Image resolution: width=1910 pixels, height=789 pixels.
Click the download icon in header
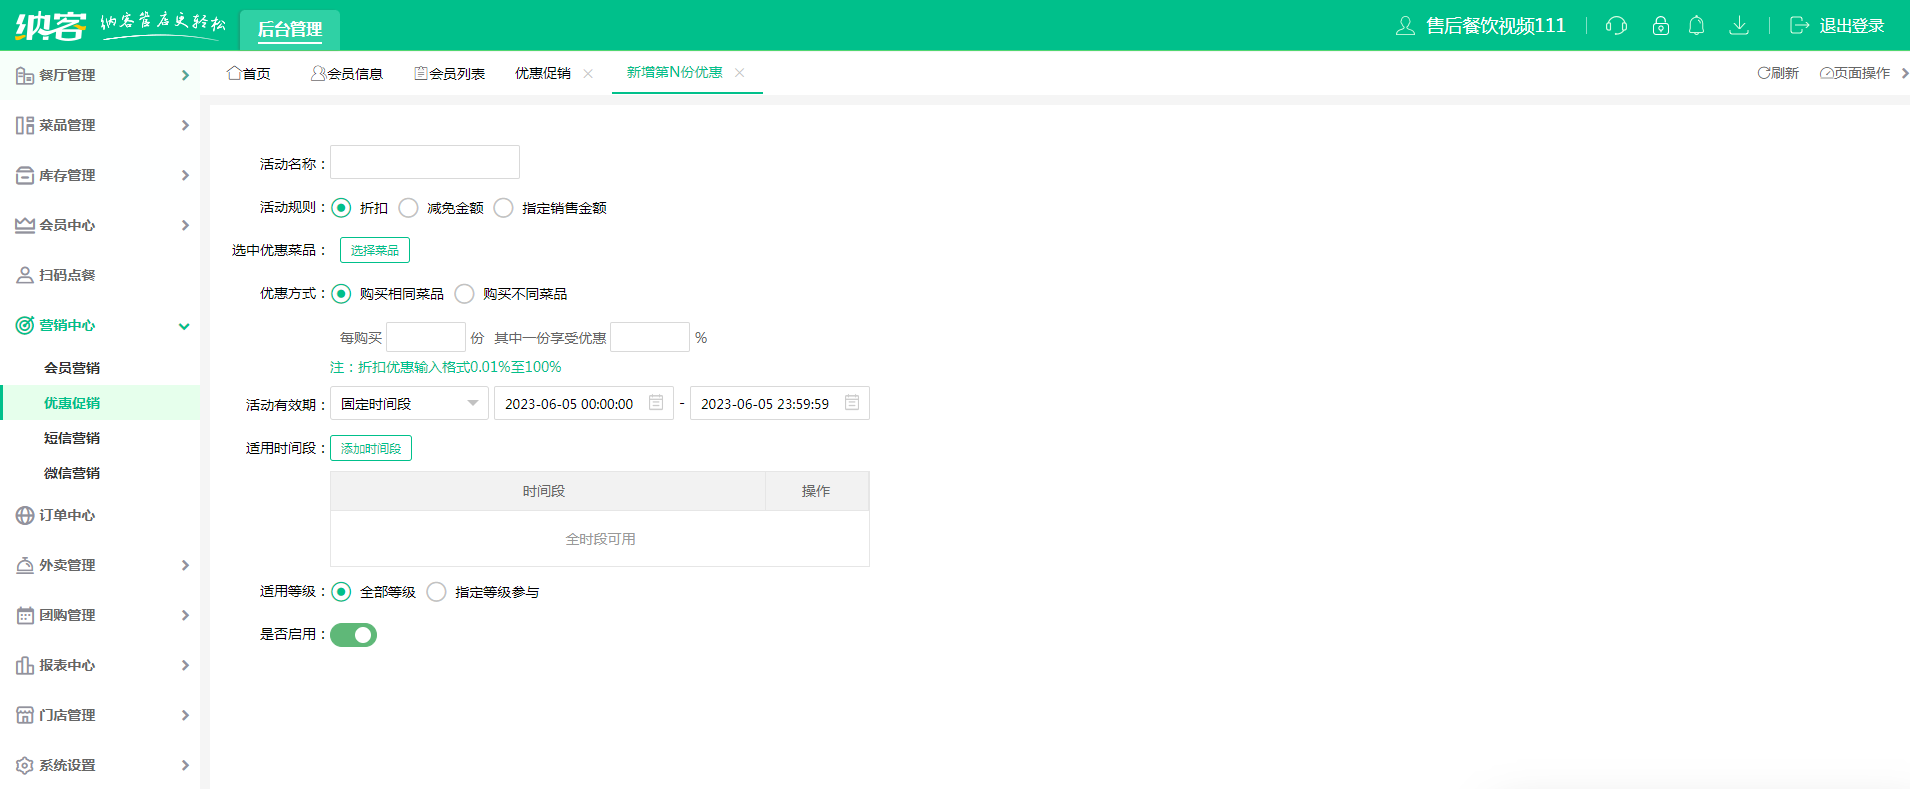click(x=1739, y=26)
